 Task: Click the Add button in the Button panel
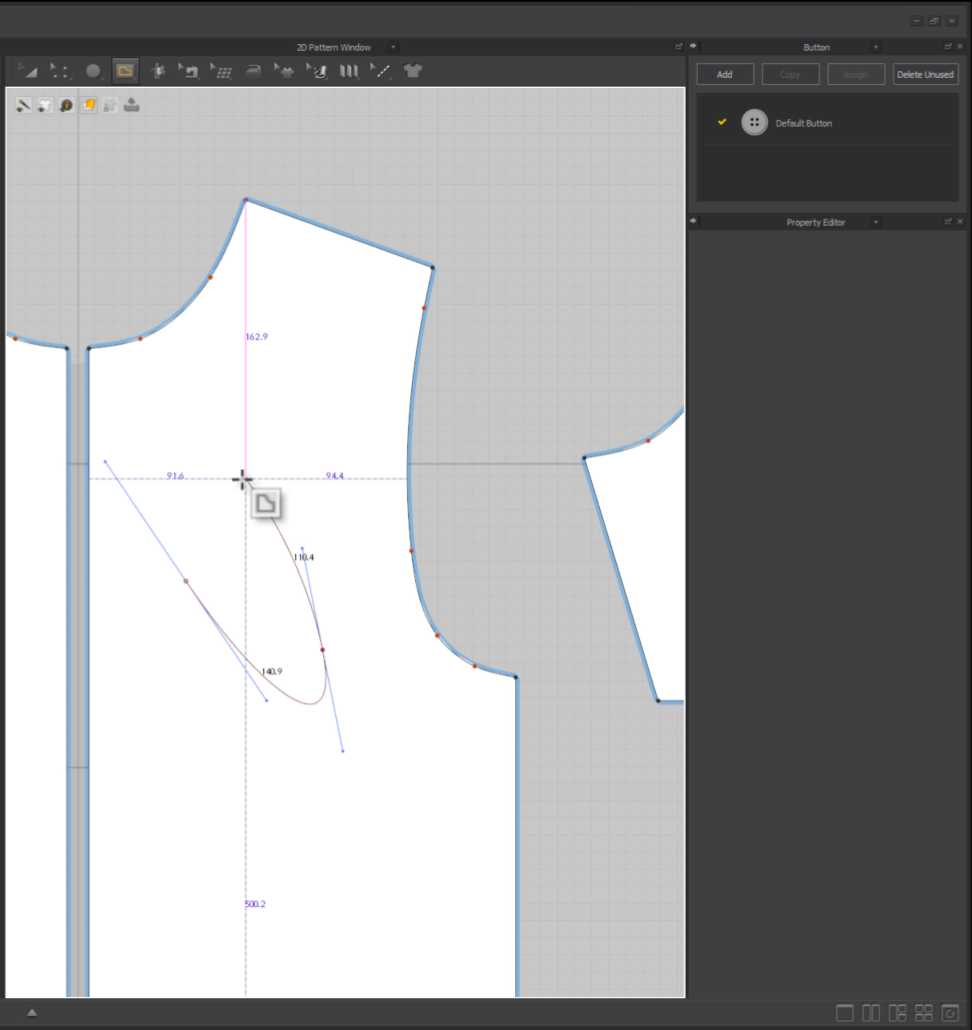(x=725, y=74)
